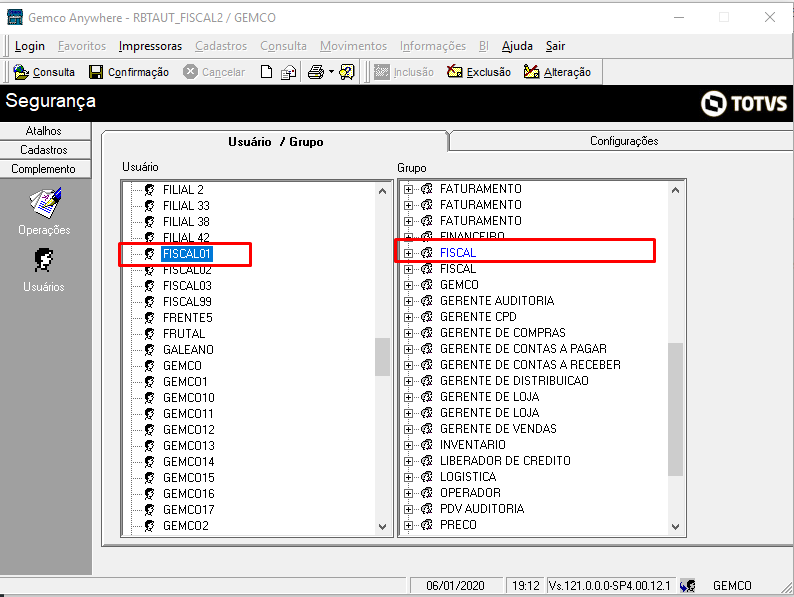794x597 pixels.
Task: Click the Usuário list scroll-down arrow
Action: coord(382,527)
